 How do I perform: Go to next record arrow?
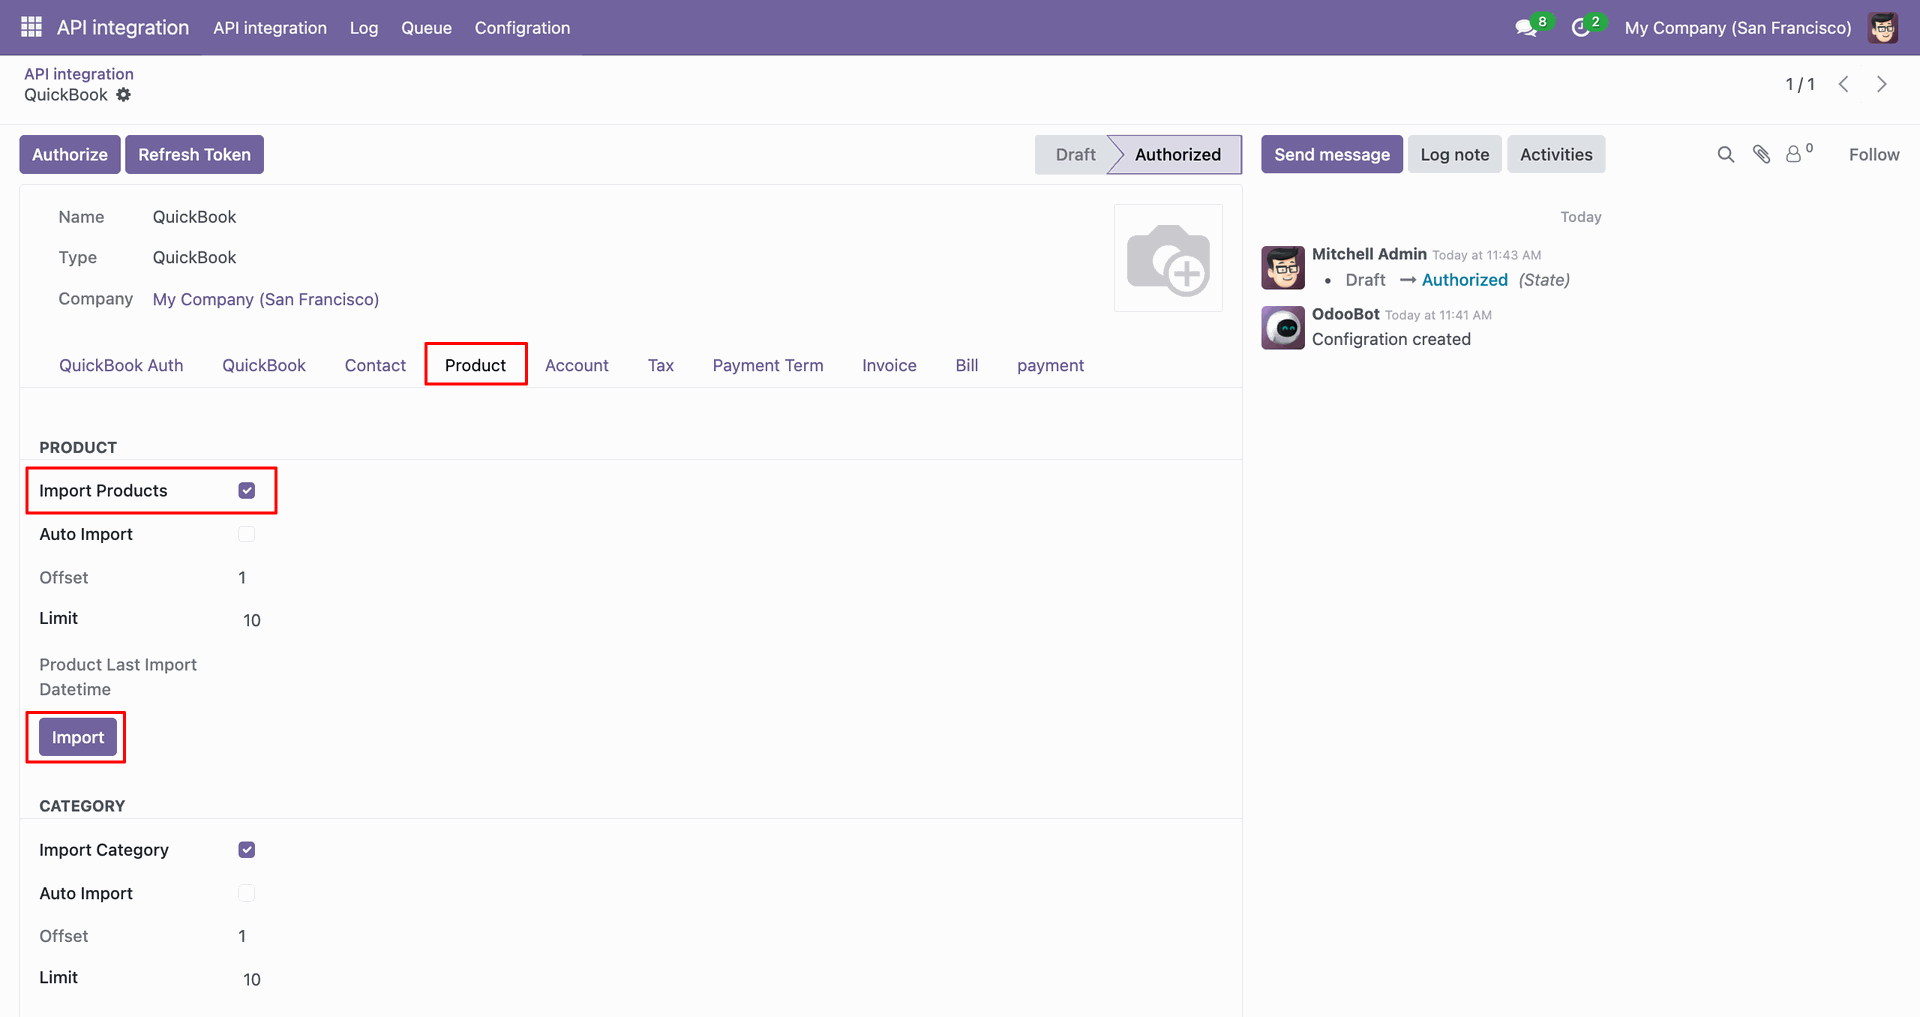point(1882,84)
